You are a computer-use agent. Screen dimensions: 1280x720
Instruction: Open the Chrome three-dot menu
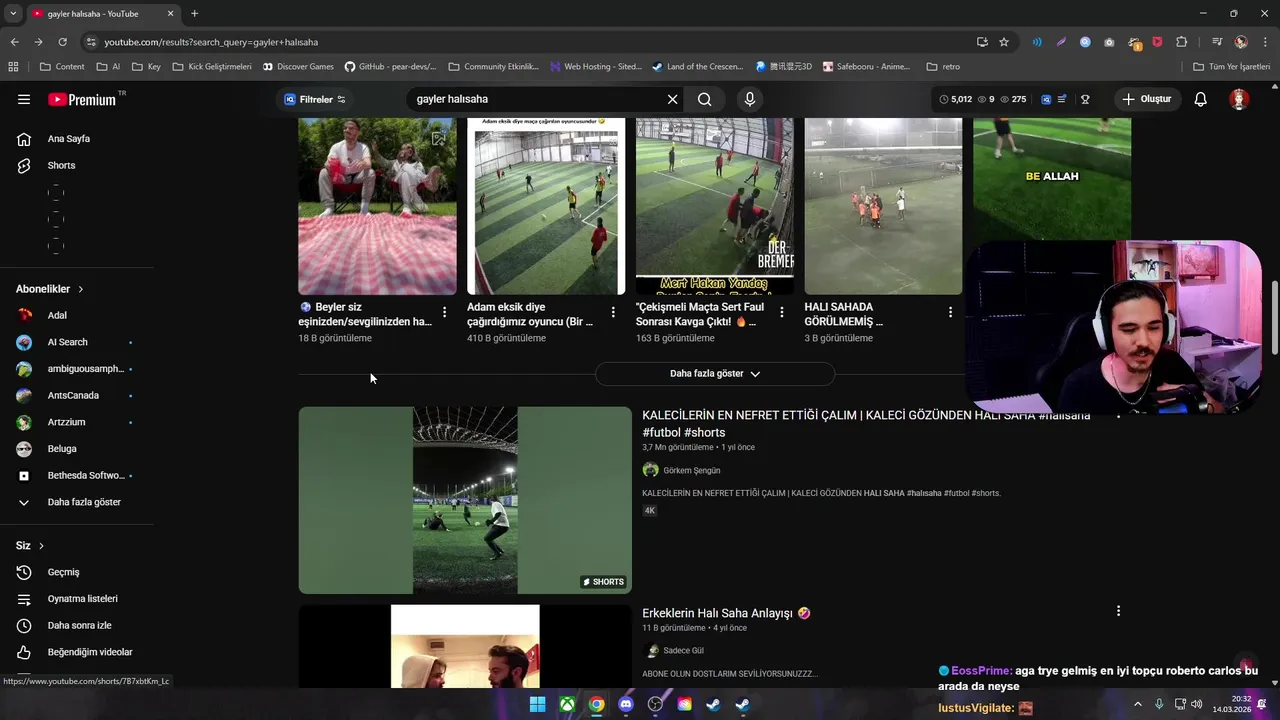point(1264,42)
